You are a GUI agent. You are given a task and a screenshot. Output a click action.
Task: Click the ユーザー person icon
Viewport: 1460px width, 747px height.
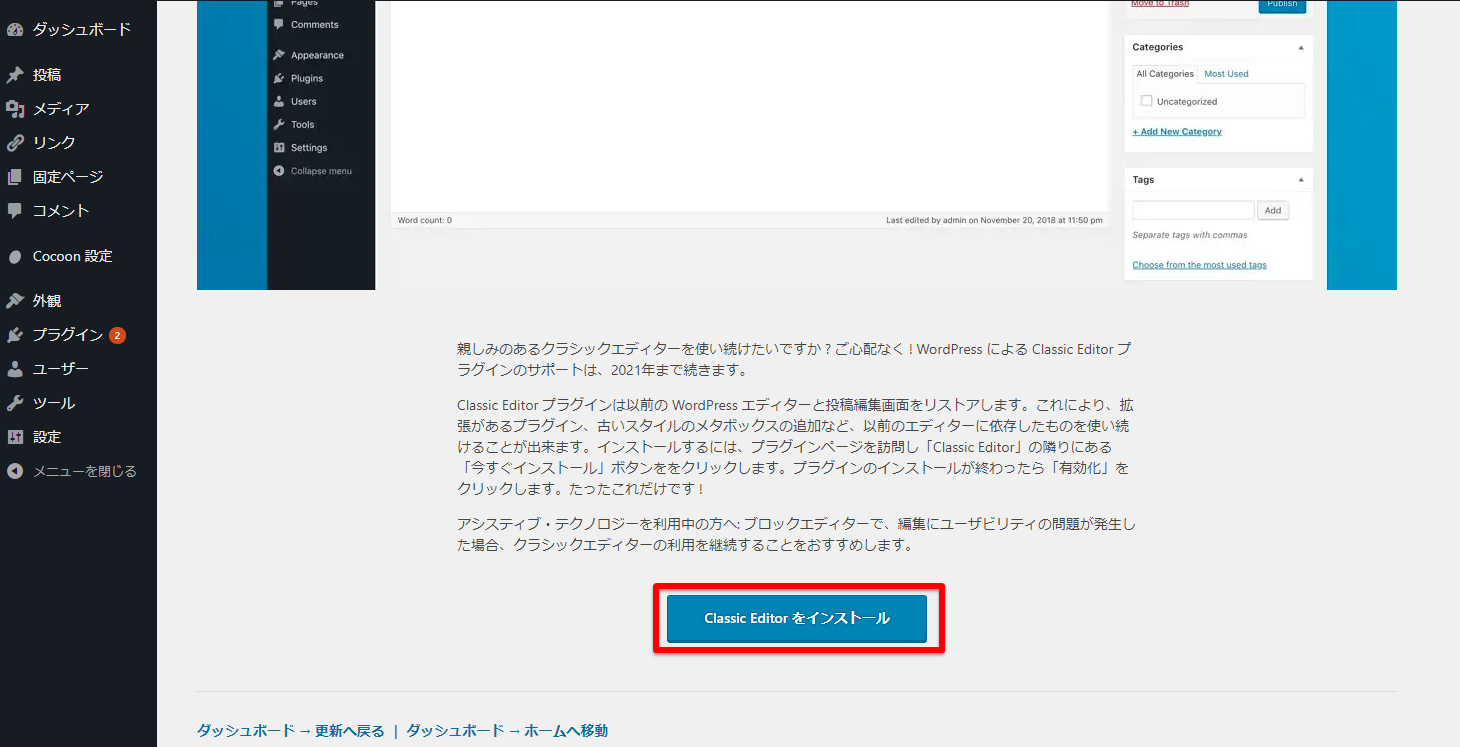pos(15,369)
